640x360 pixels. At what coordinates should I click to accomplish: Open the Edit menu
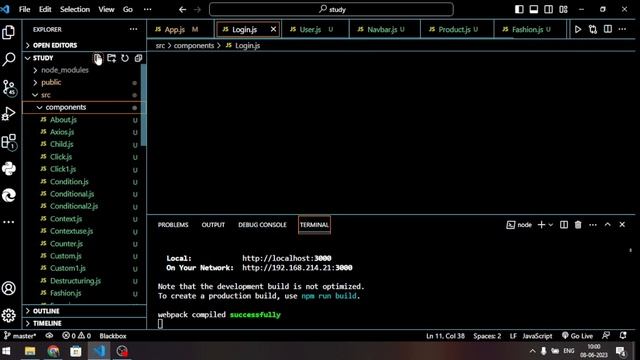coord(45,9)
